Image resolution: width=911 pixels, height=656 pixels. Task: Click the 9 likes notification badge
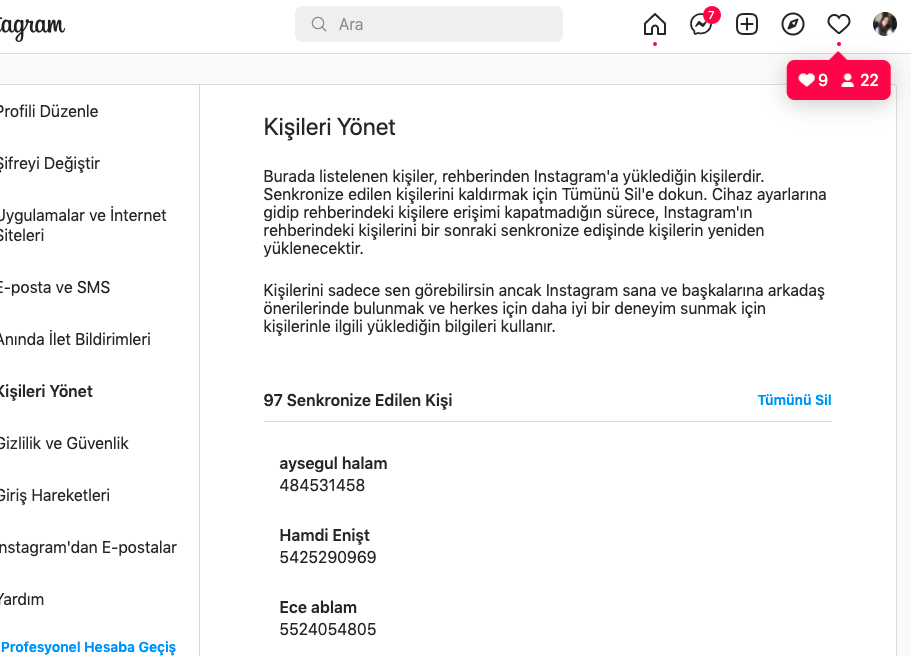[x=813, y=80]
